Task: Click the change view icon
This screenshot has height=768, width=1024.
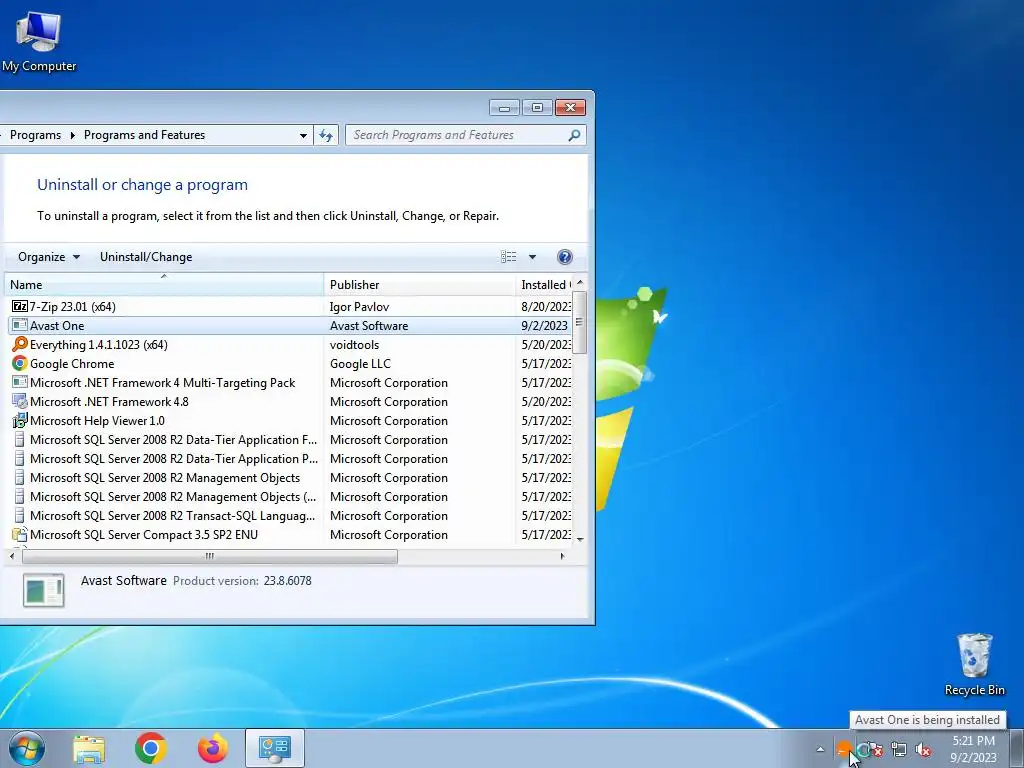Action: tap(509, 257)
